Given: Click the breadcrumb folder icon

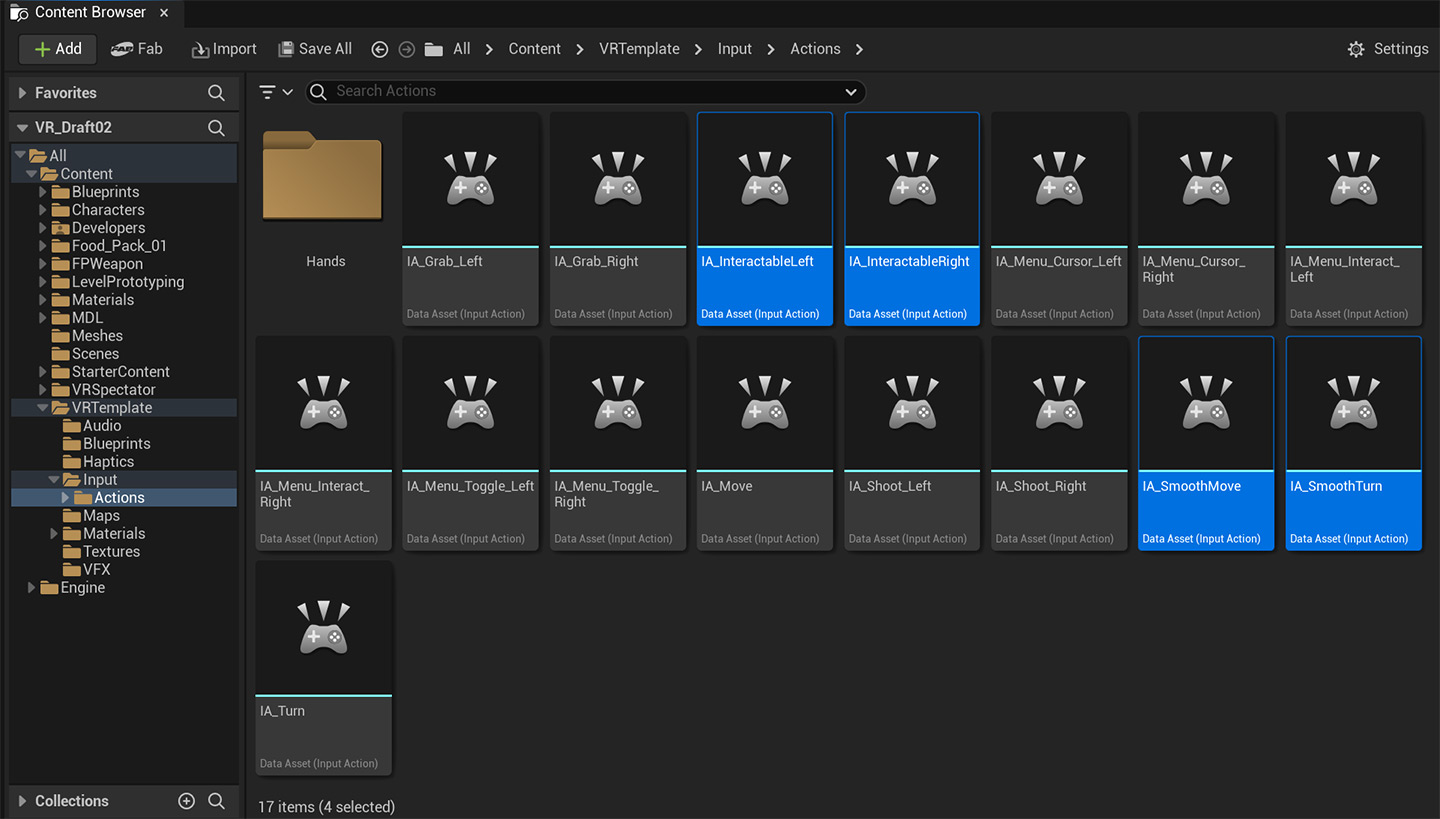Looking at the screenshot, I should pyautogui.click(x=433, y=49).
